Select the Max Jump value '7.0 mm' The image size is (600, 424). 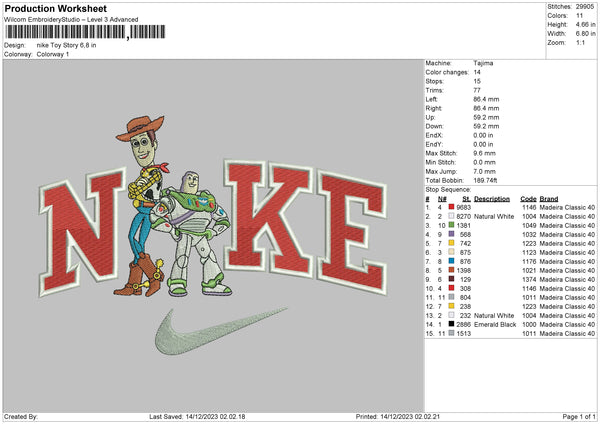(484, 171)
